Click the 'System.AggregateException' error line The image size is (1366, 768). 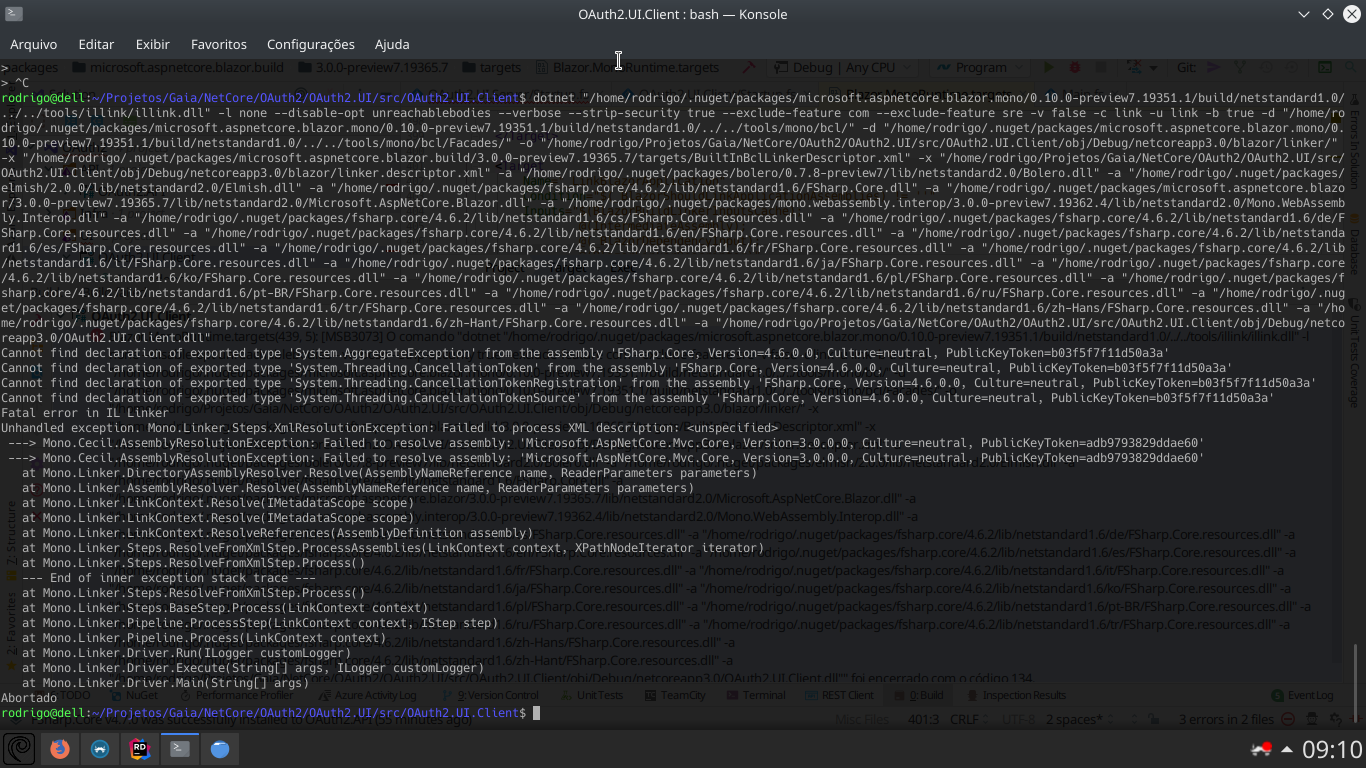pyautogui.click(x=585, y=353)
